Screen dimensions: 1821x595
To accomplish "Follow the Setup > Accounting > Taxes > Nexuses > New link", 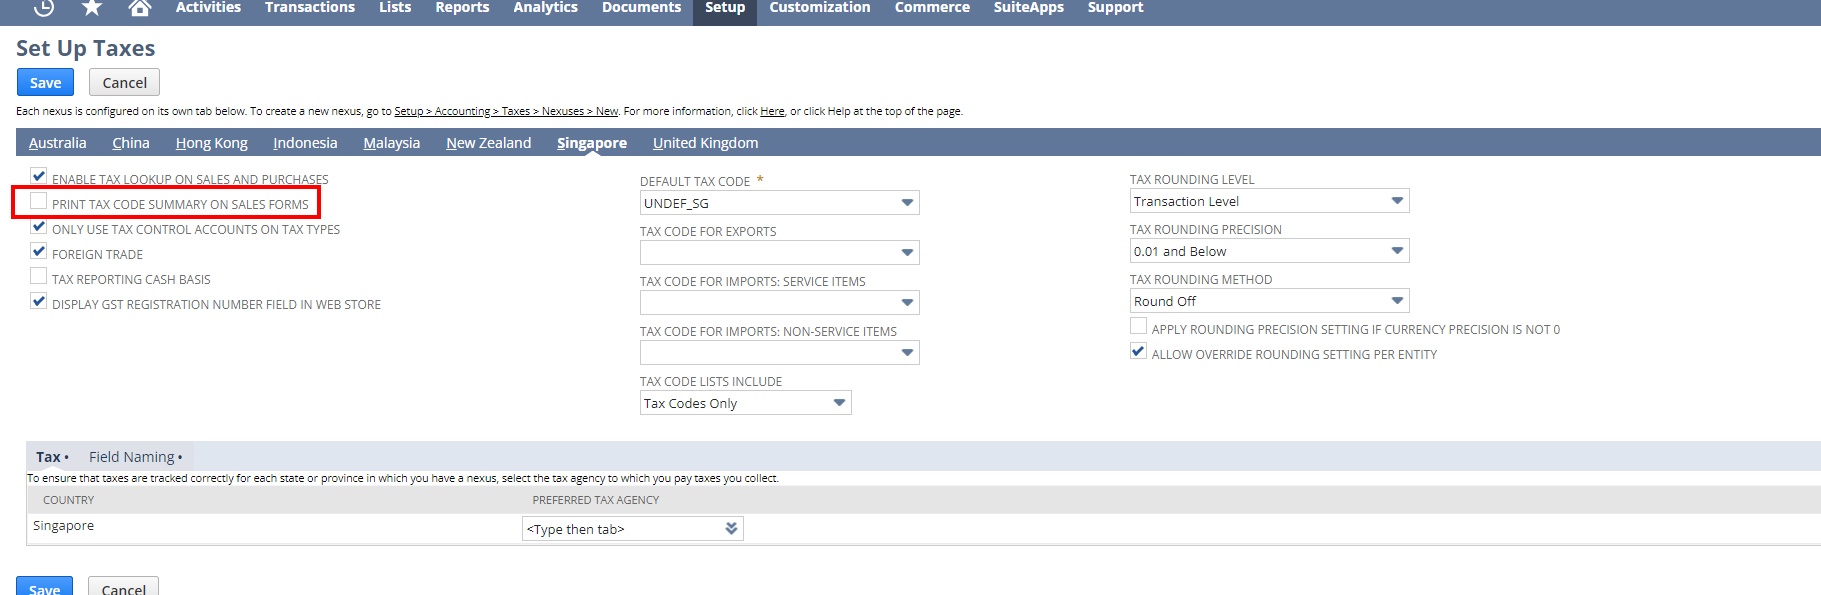I will 506,112.
